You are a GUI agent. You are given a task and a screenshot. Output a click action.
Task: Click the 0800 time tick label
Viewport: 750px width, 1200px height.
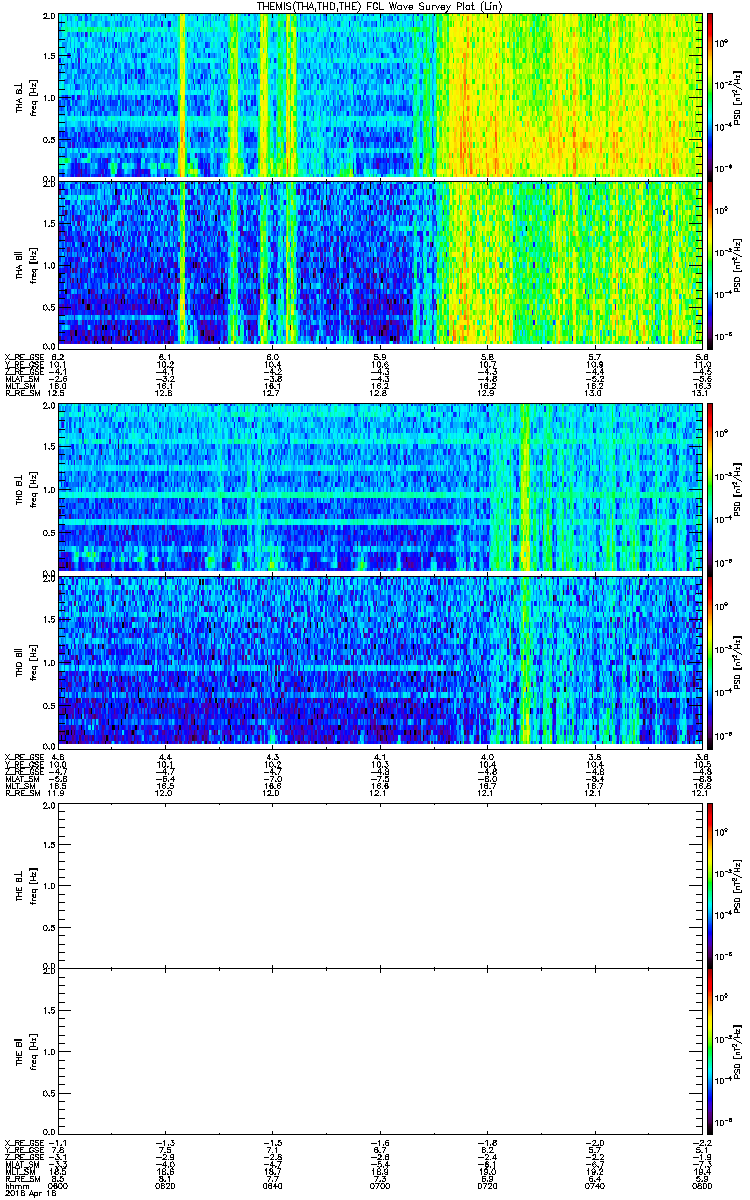pyautogui.click(x=701, y=1185)
